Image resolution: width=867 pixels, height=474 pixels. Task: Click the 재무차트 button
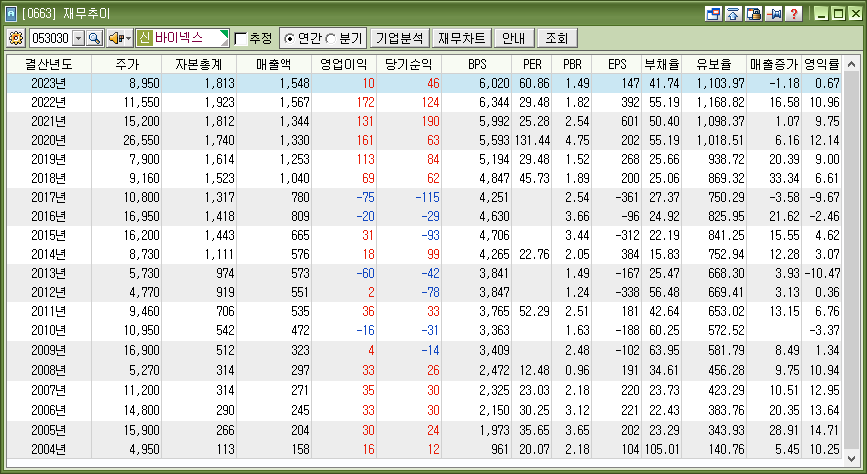[462, 38]
